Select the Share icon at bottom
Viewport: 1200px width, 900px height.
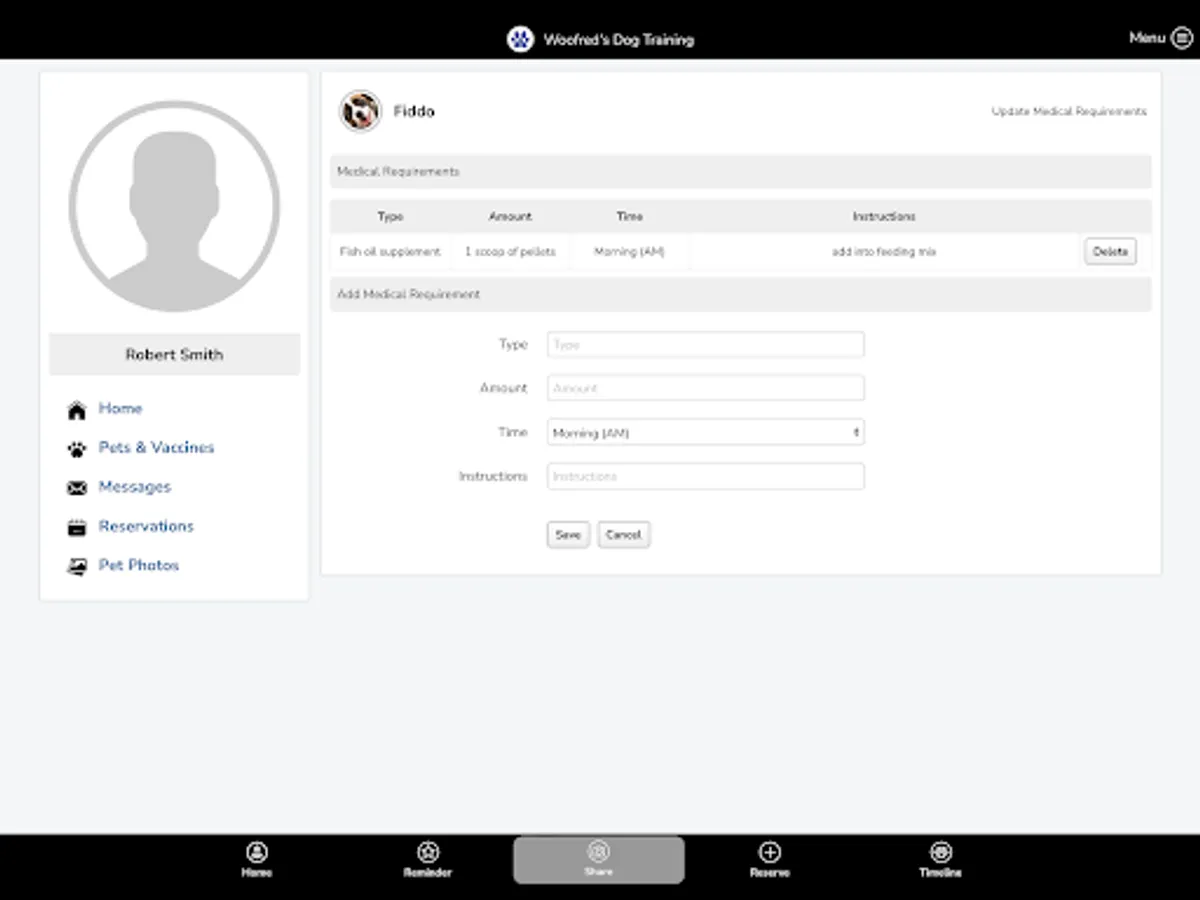598,852
